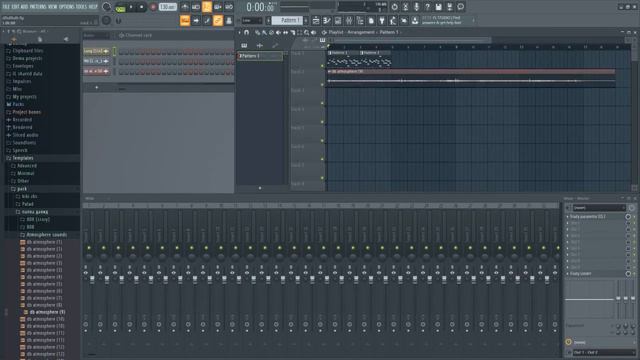Click the wait-for-input icon next to metronome
The height and width of the screenshot is (360, 640).
[196, 7]
